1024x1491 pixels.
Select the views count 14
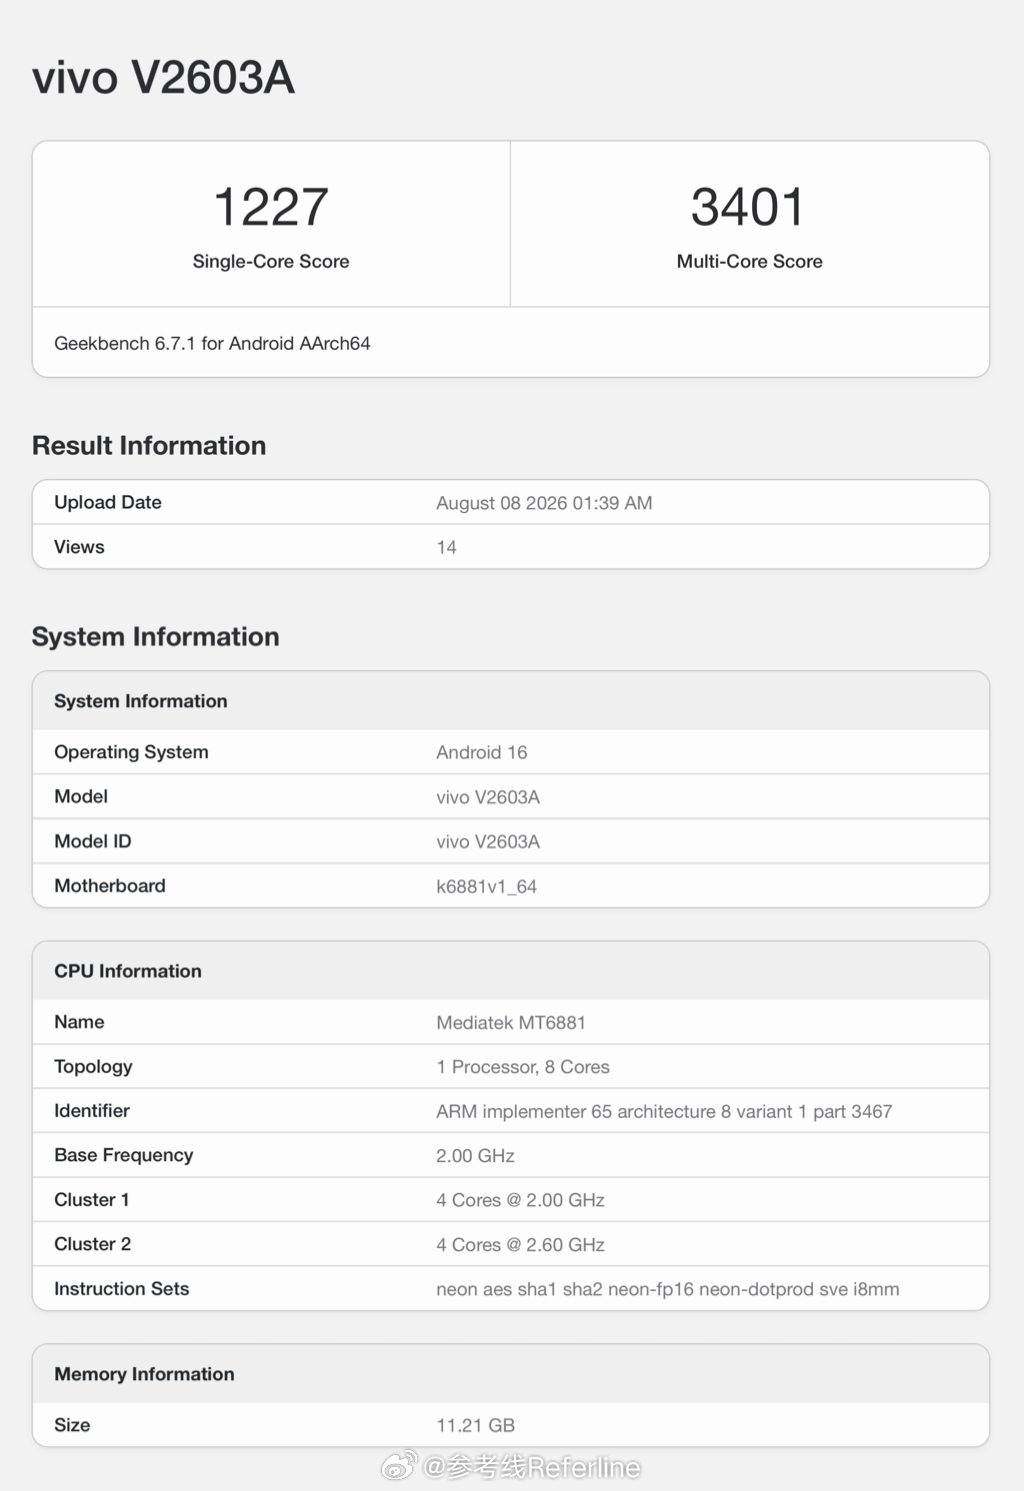click(446, 547)
